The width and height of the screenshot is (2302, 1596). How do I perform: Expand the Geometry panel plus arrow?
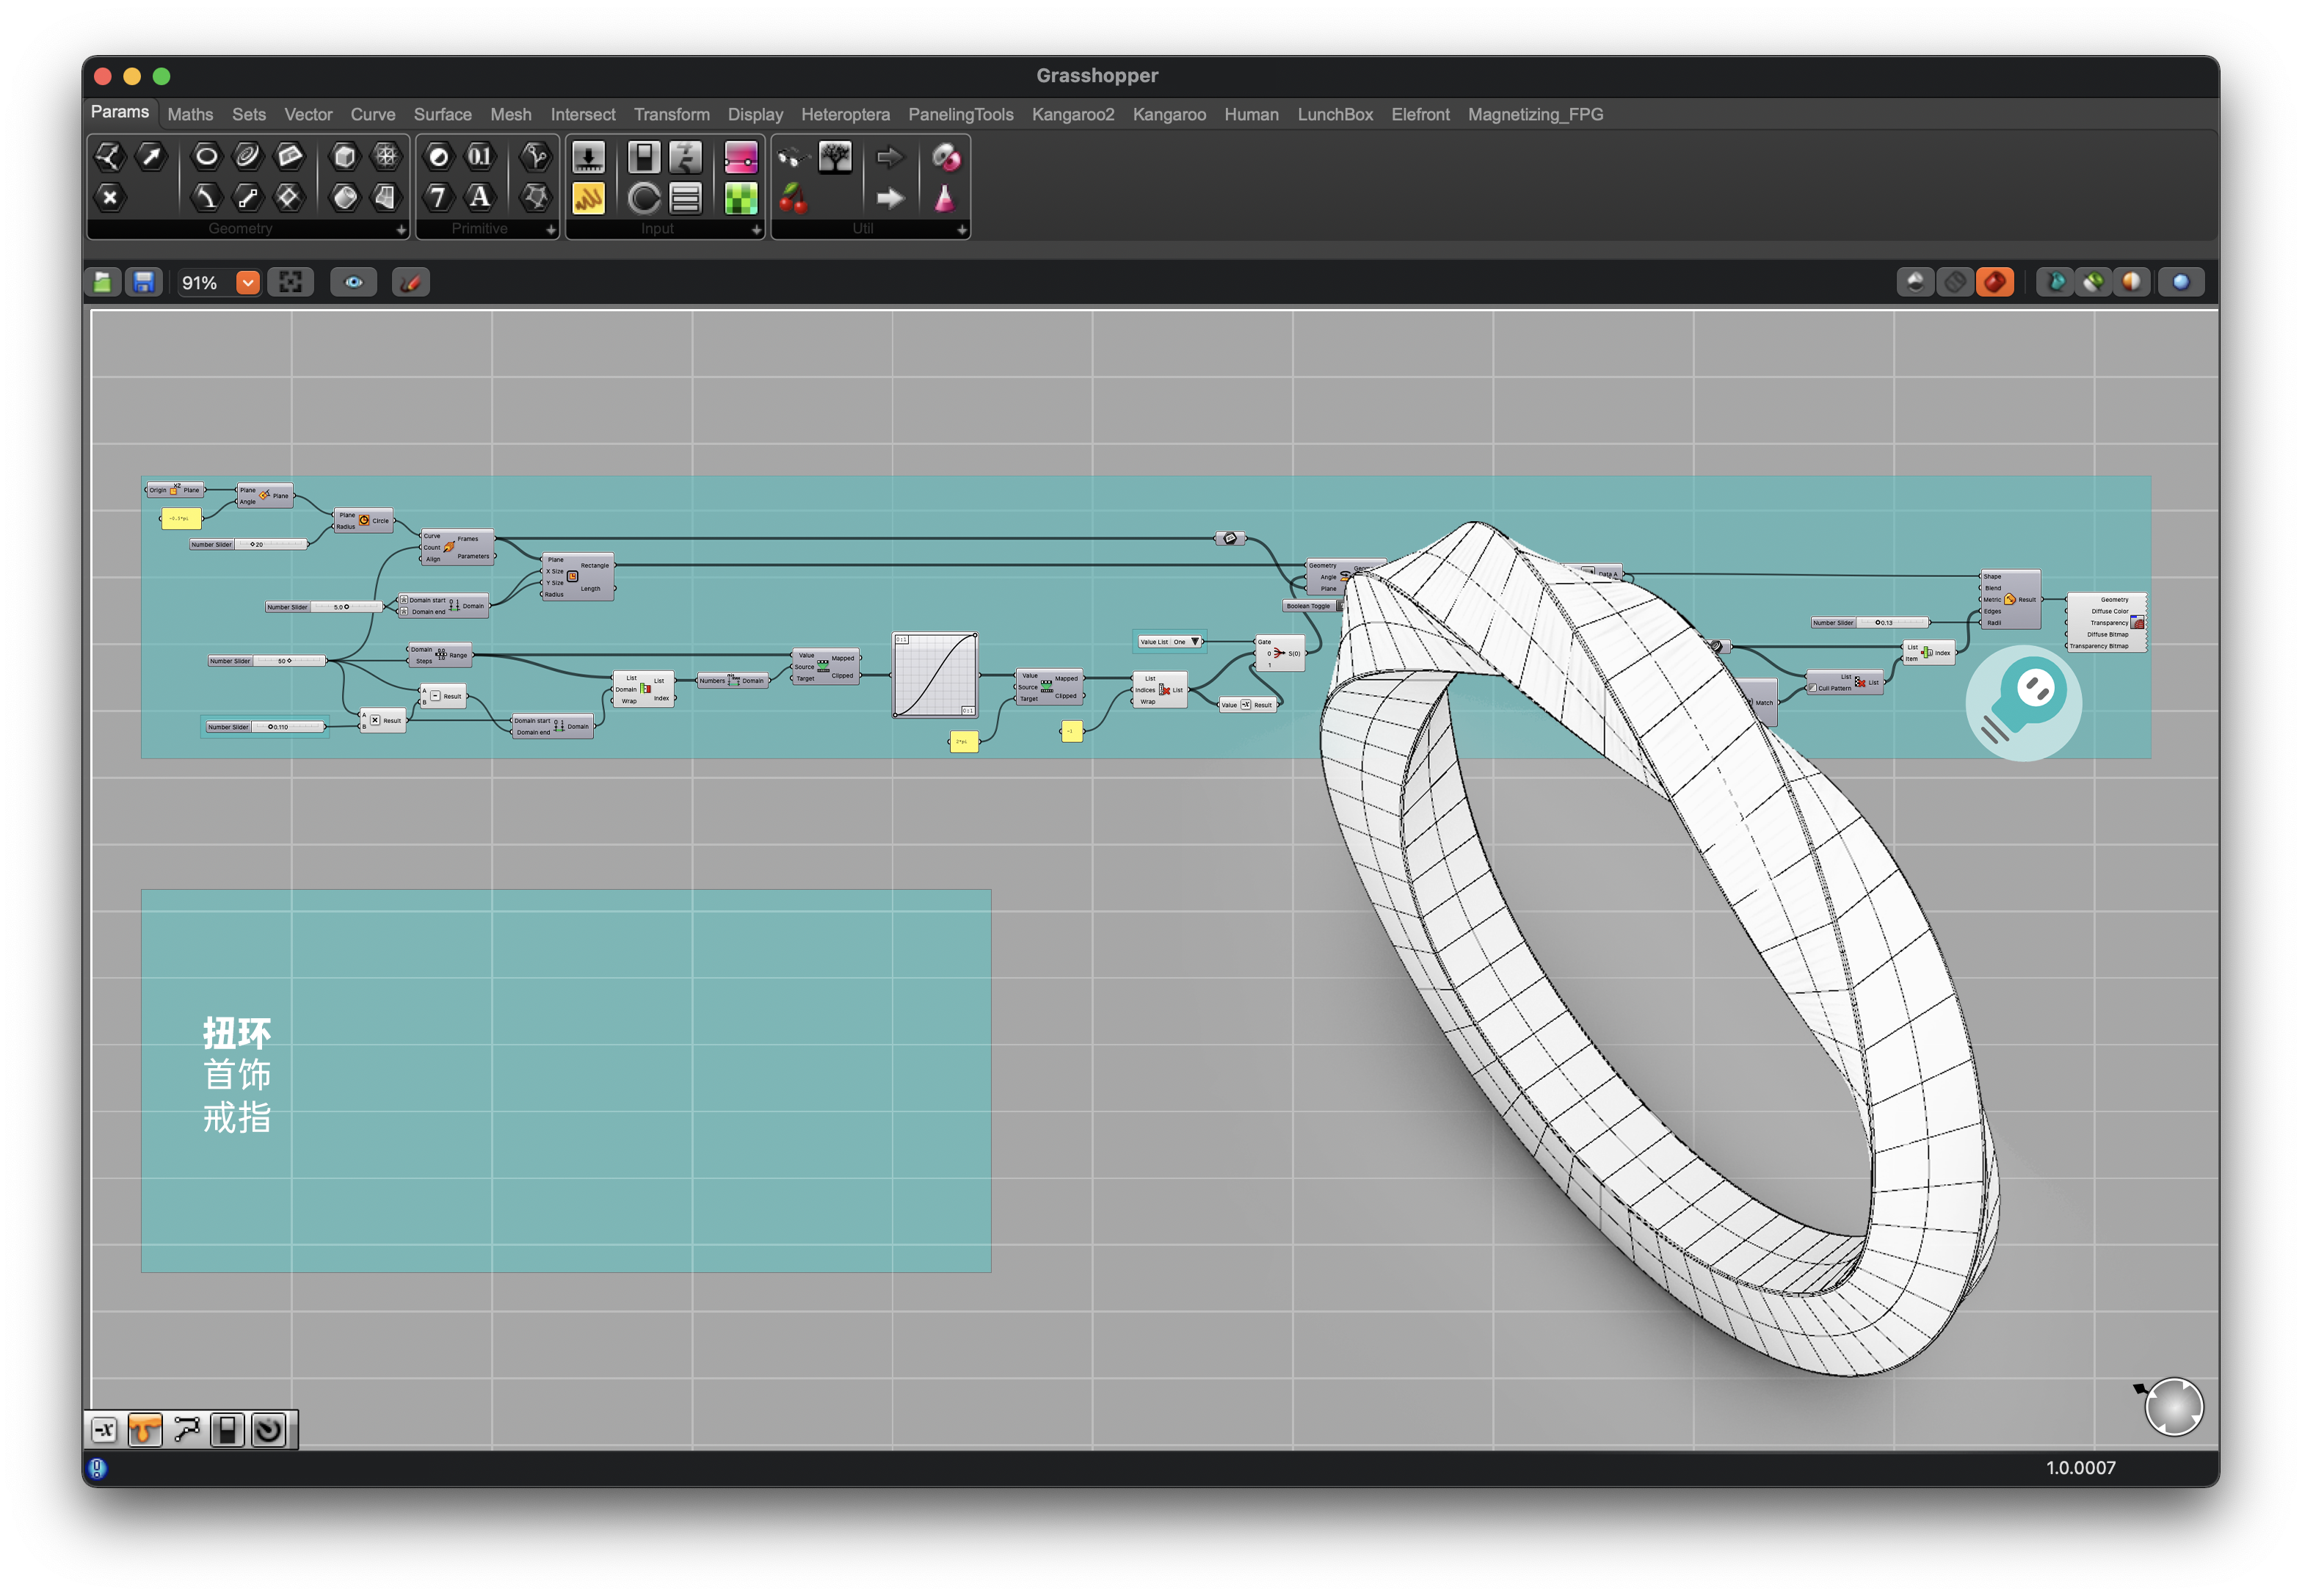(x=401, y=230)
